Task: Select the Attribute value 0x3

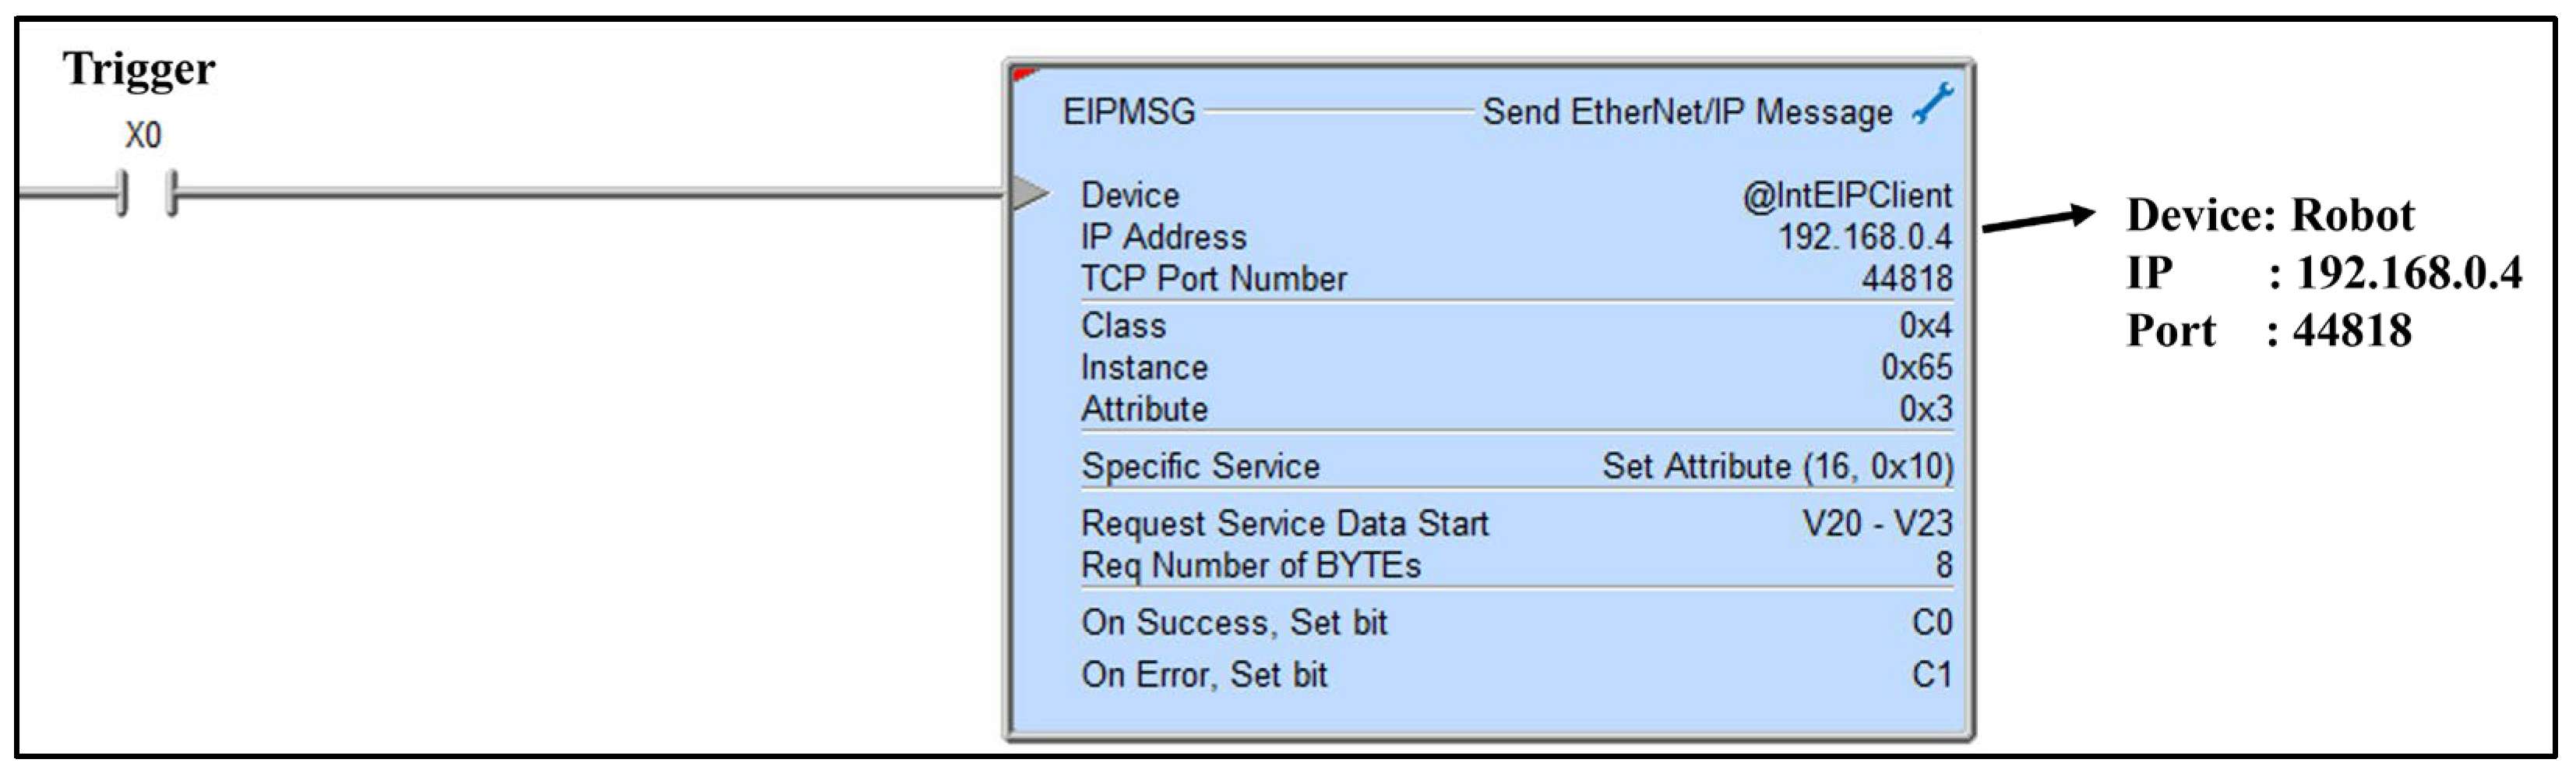Action: tap(1925, 409)
